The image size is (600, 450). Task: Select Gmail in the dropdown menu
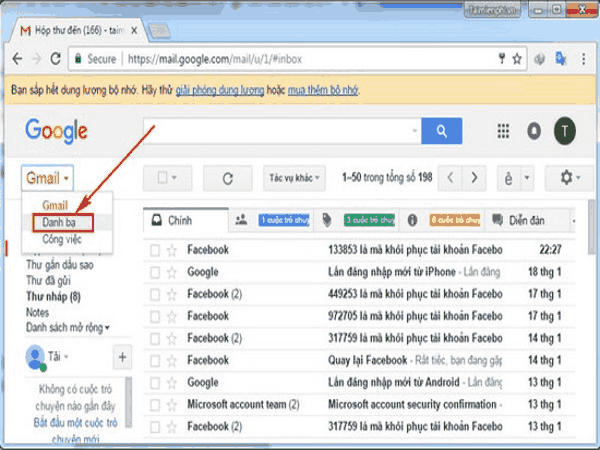pos(55,205)
